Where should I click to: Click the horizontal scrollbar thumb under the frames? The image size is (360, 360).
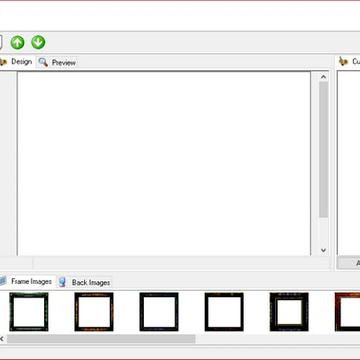[x=101, y=339]
